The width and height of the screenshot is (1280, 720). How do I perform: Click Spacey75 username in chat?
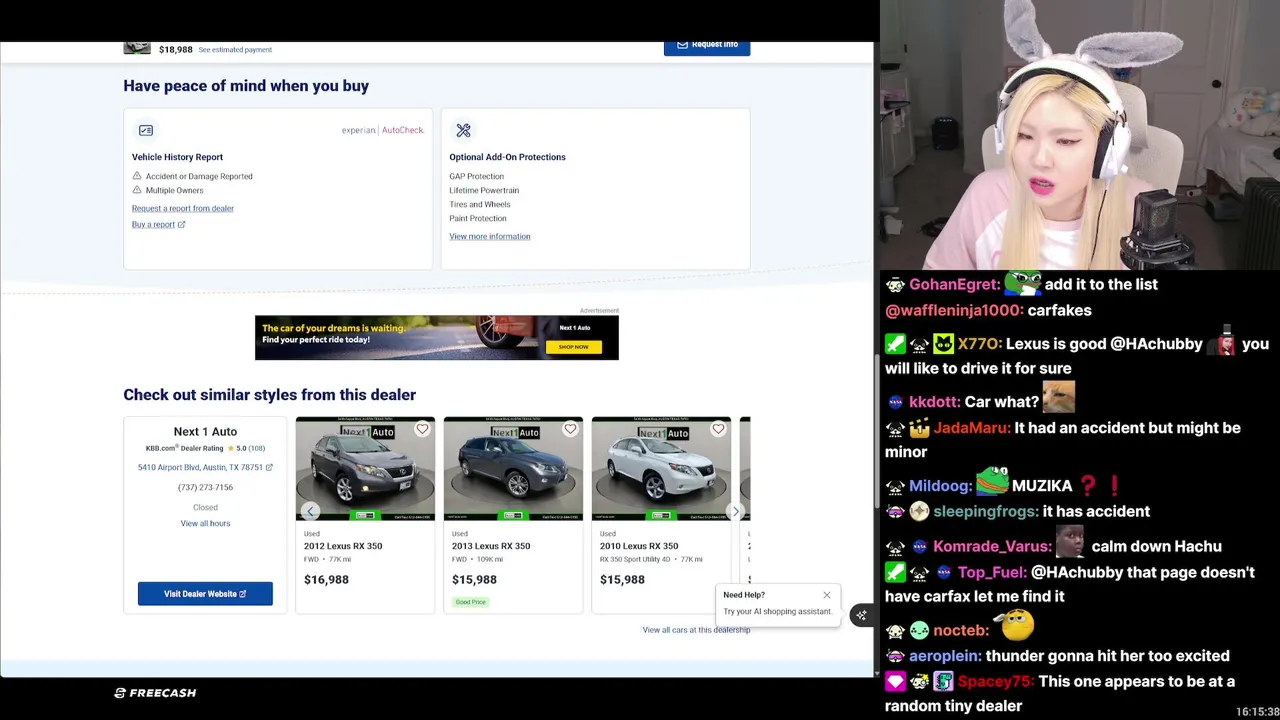pyautogui.click(x=996, y=681)
